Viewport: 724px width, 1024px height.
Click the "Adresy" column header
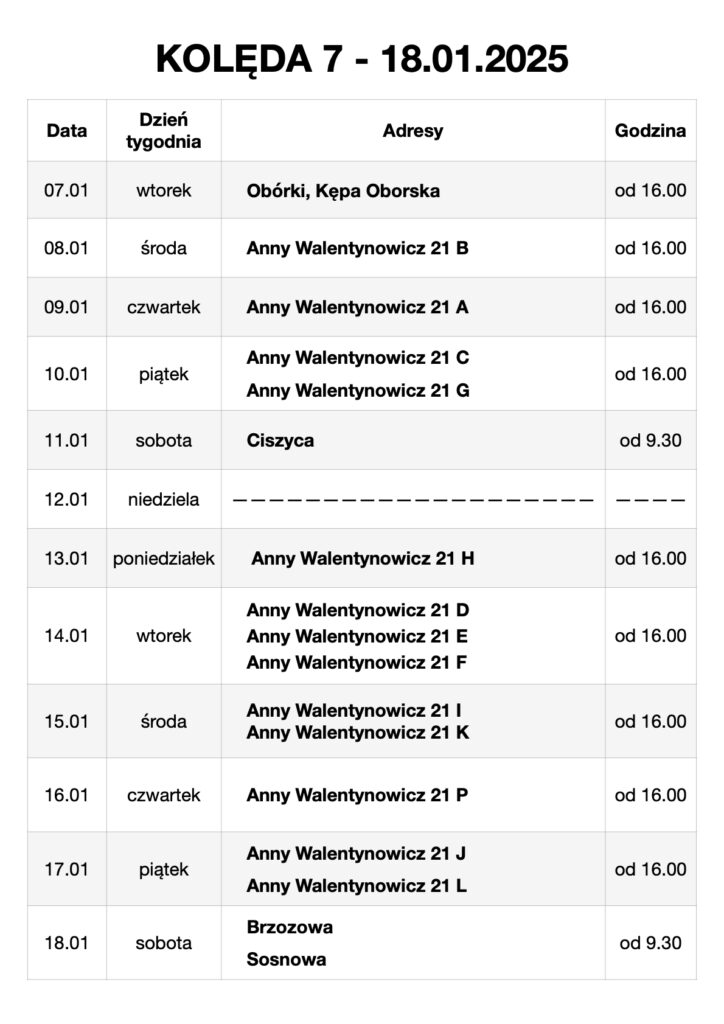coord(412,131)
